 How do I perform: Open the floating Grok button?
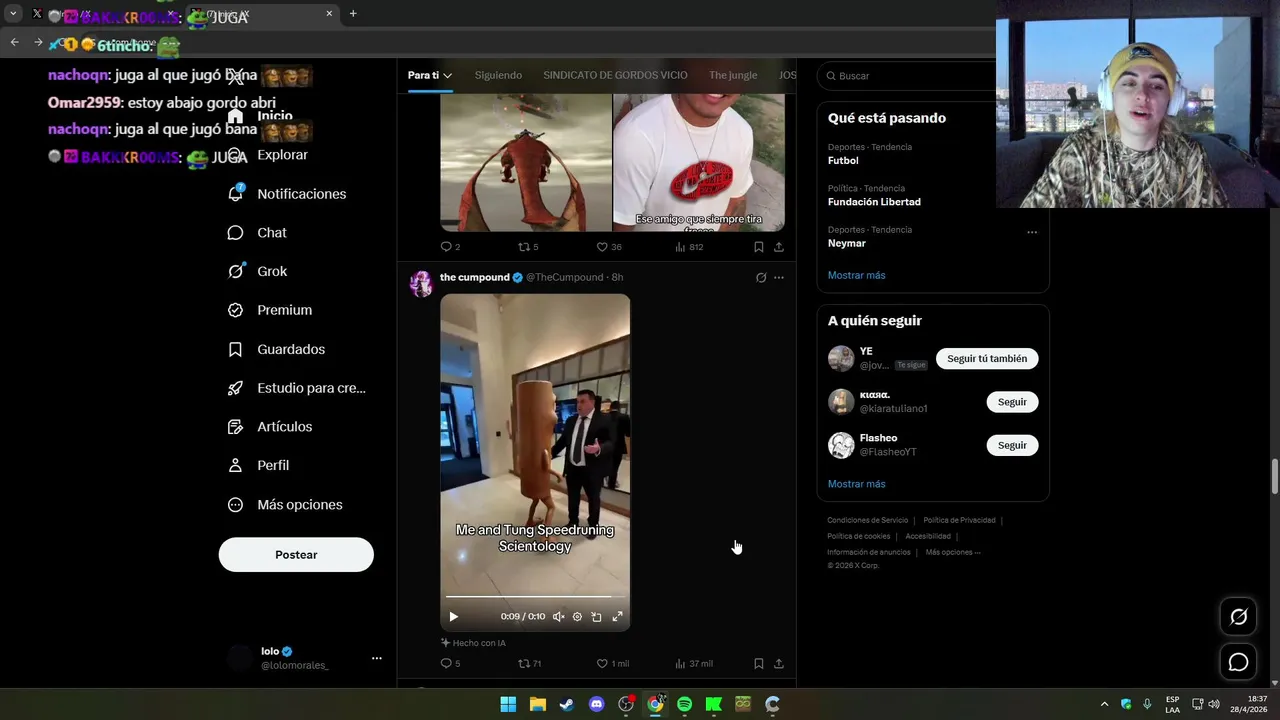tap(1238, 617)
